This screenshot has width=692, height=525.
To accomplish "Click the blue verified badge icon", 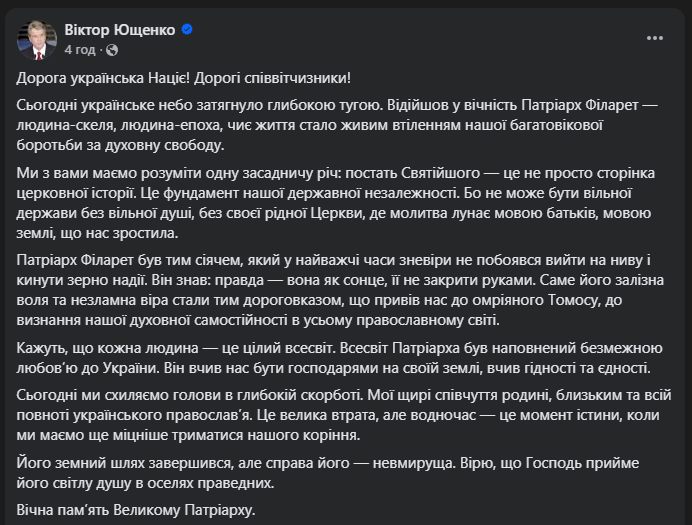I will click(x=187, y=30).
